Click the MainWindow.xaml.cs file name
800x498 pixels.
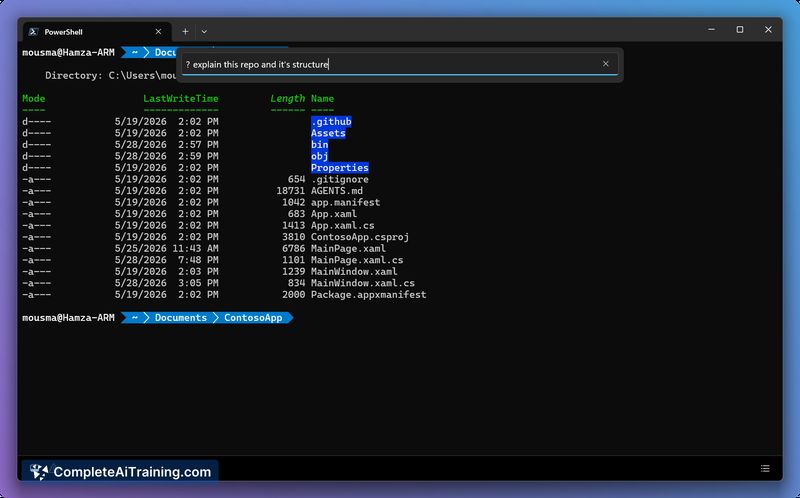(x=363, y=283)
